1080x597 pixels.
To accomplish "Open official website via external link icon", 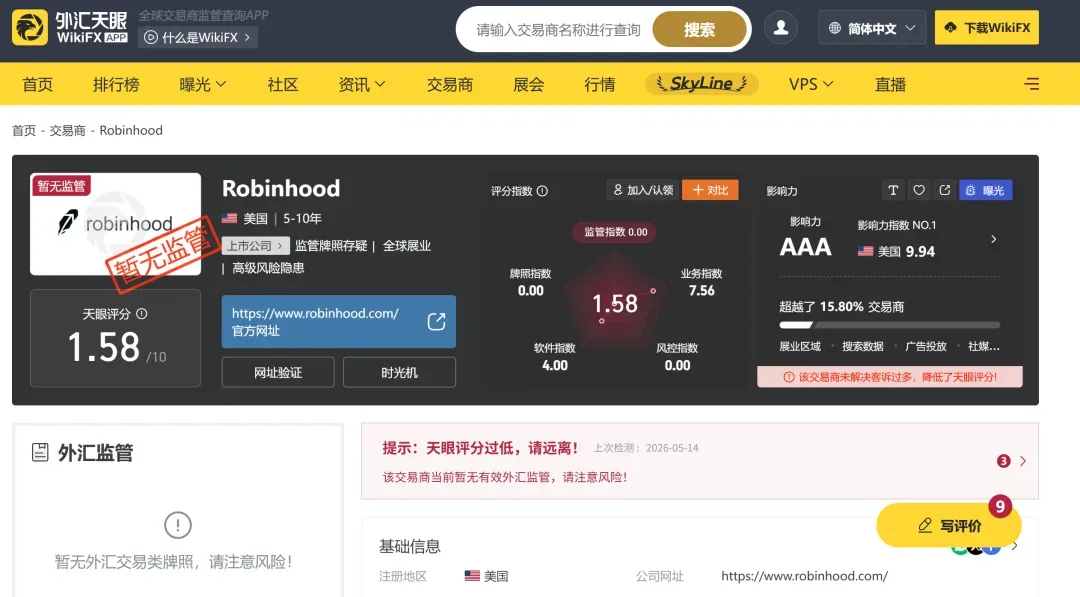I will click(x=436, y=322).
